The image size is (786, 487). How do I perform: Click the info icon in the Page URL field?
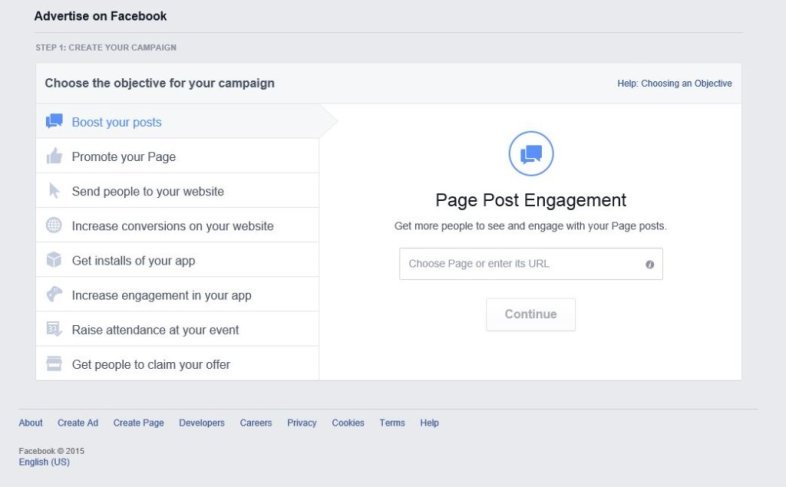coord(650,264)
